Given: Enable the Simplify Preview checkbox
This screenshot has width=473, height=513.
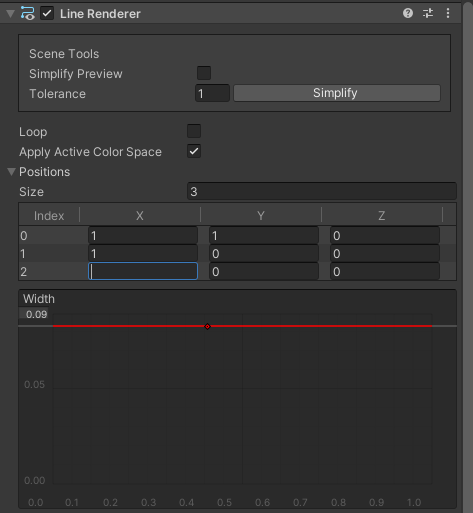Looking at the screenshot, I should tap(204, 73).
